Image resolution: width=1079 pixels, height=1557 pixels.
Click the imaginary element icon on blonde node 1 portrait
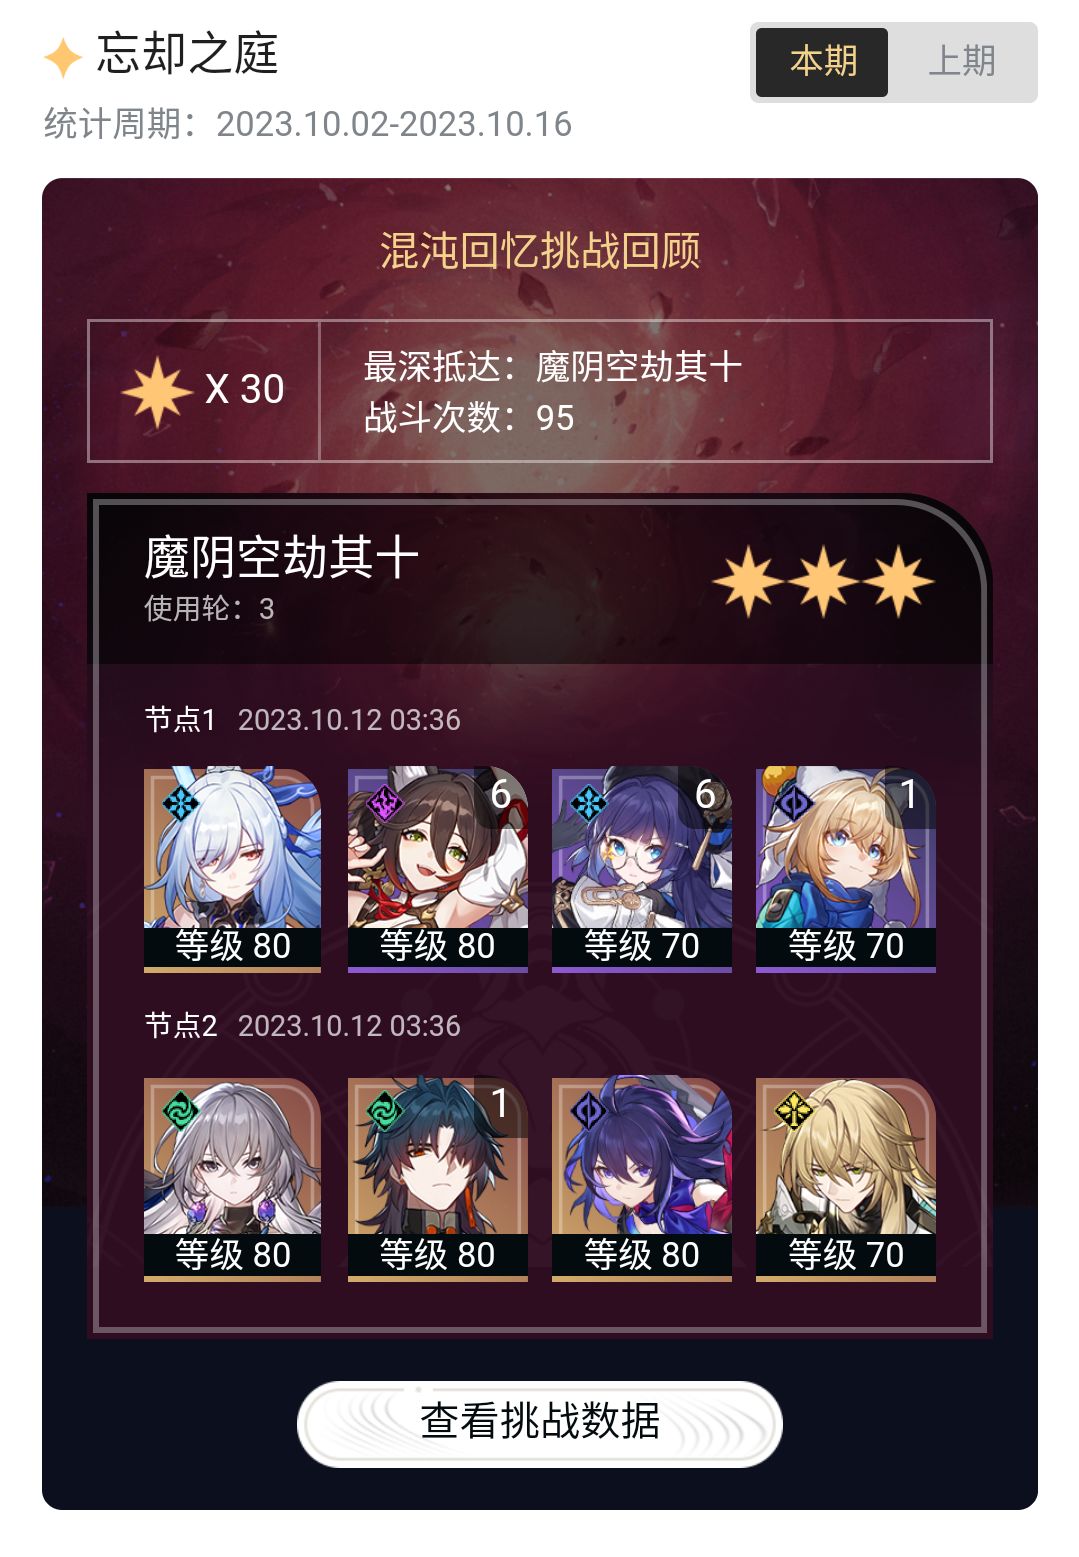point(794,802)
